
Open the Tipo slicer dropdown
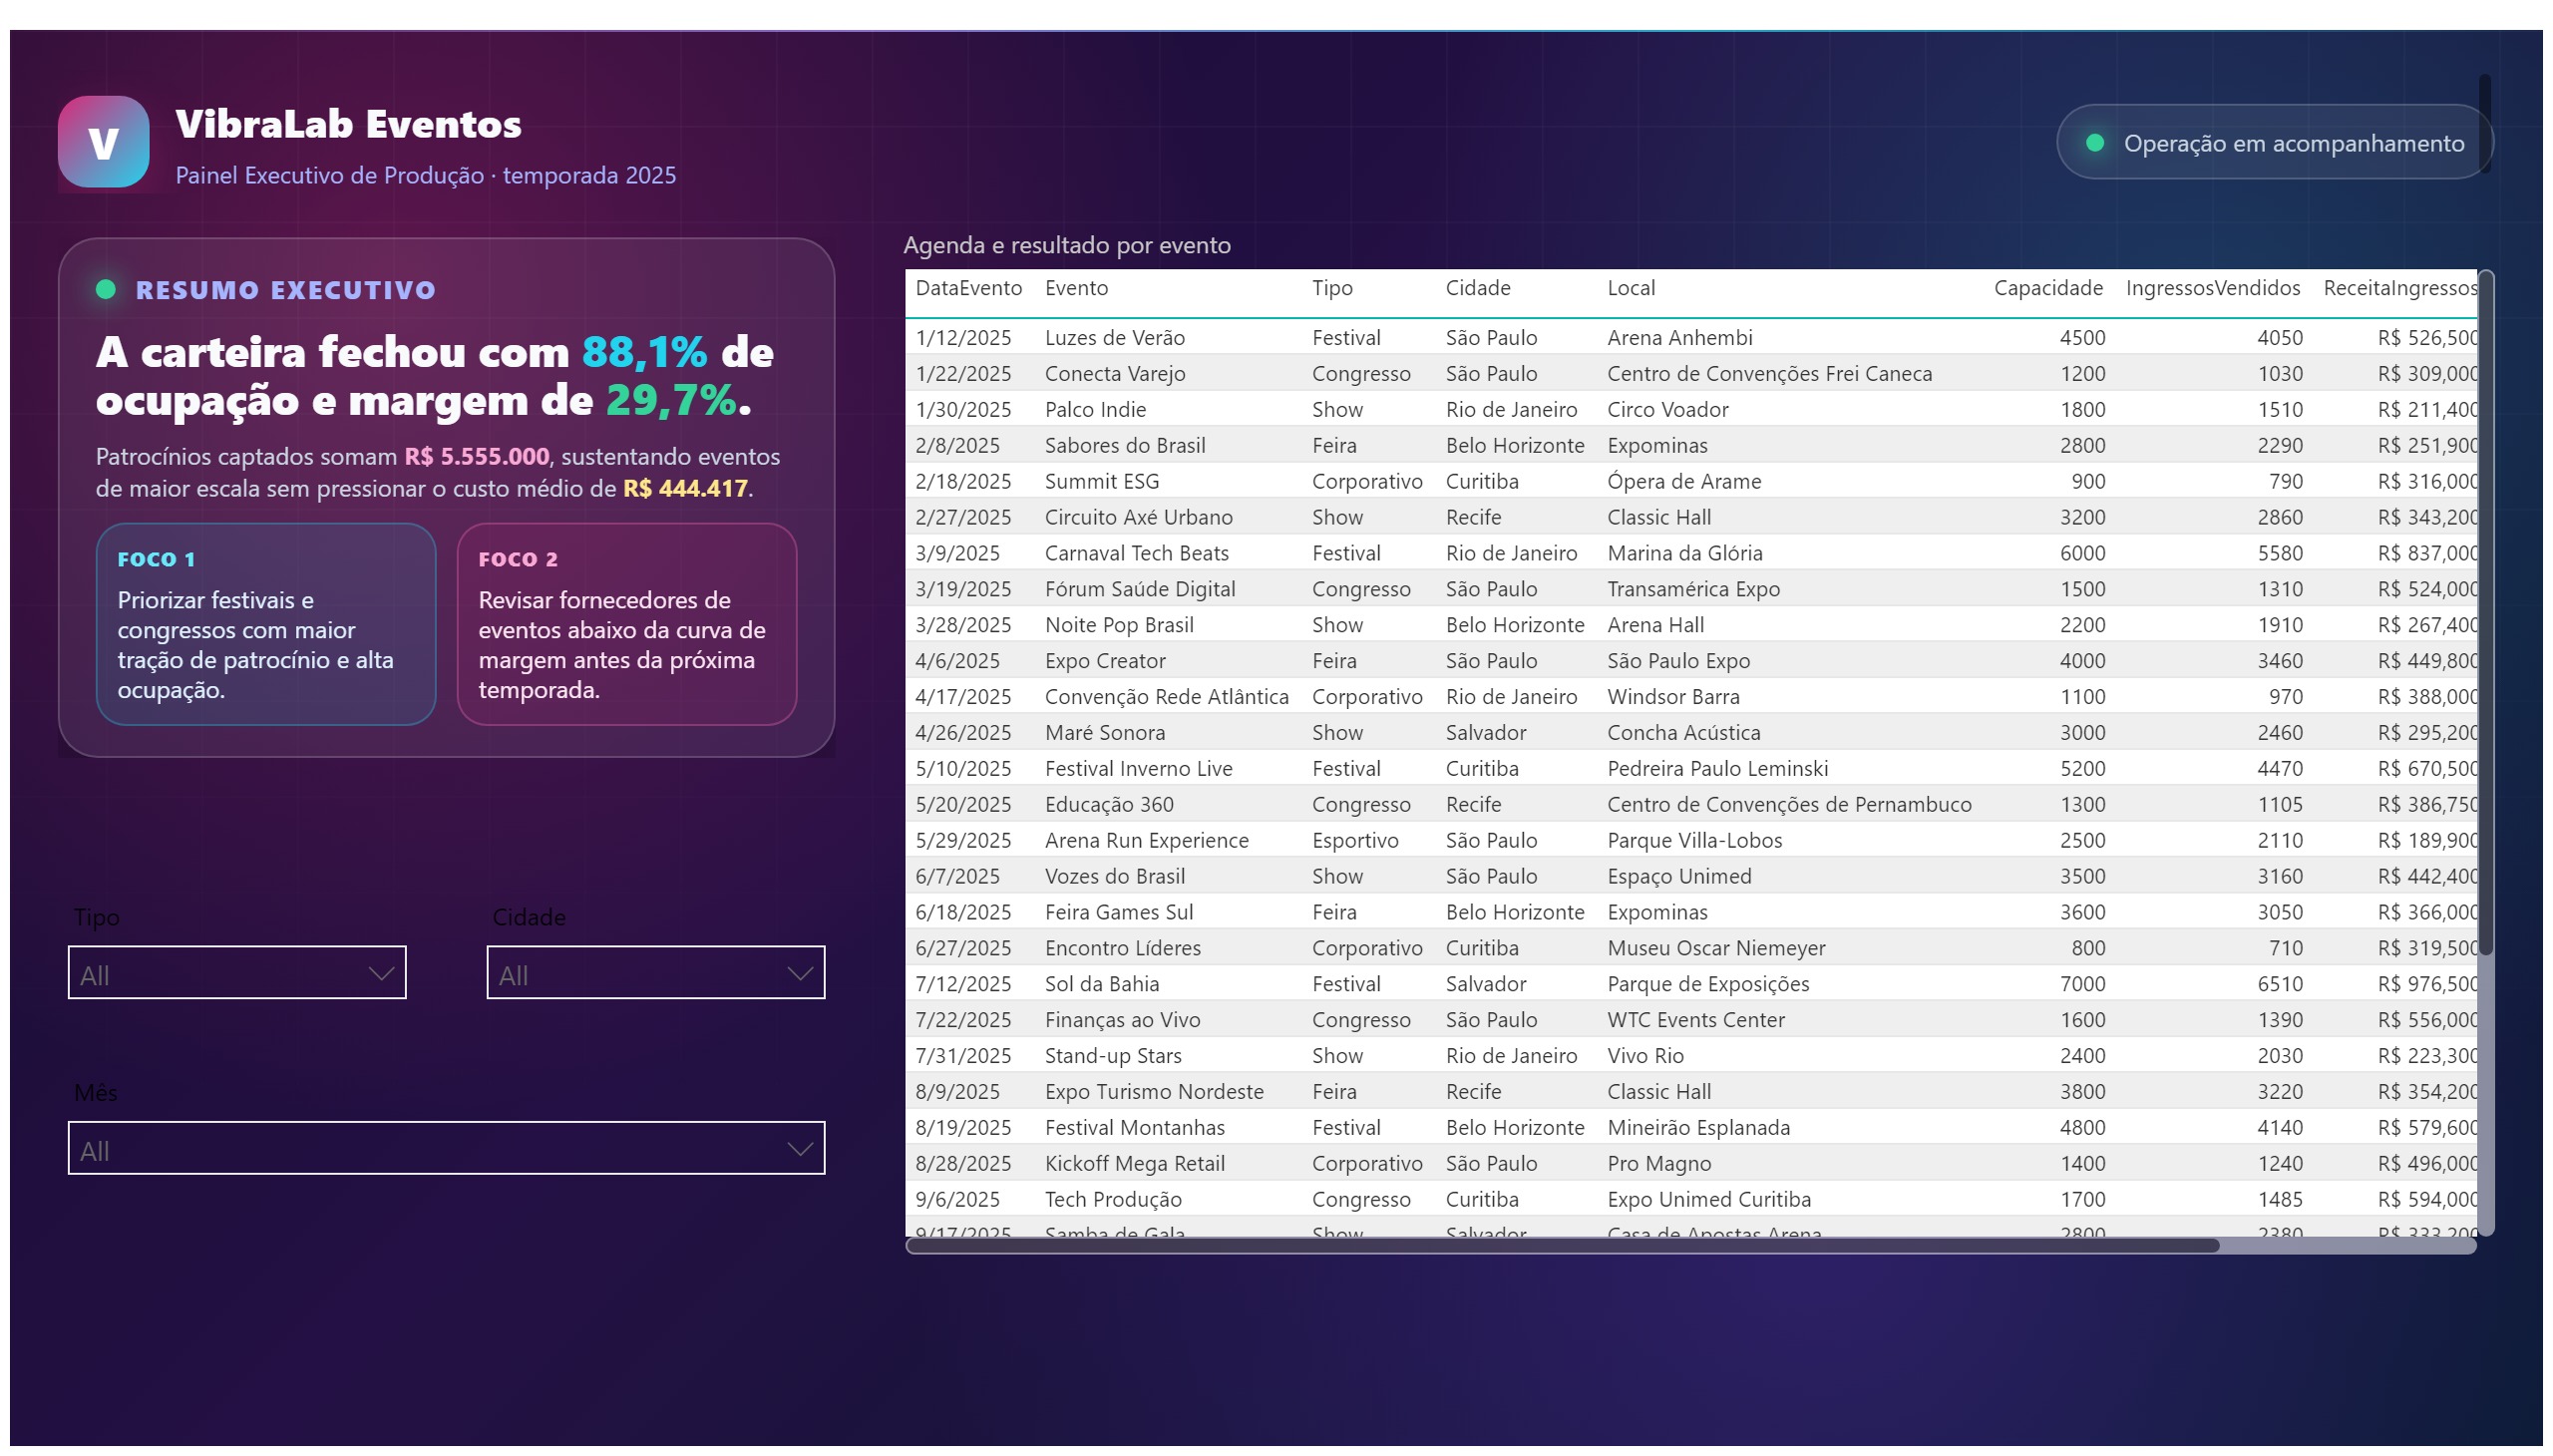(x=237, y=973)
